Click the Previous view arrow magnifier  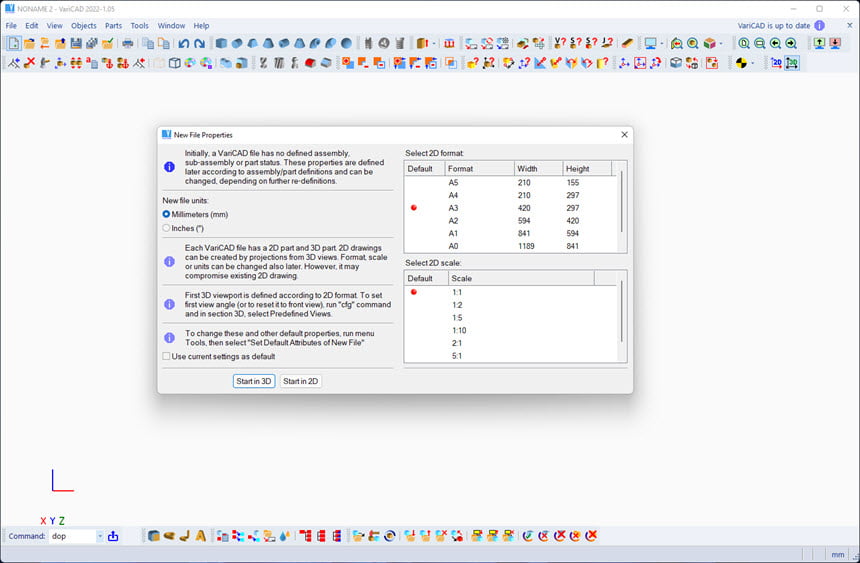(x=775, y=43)
